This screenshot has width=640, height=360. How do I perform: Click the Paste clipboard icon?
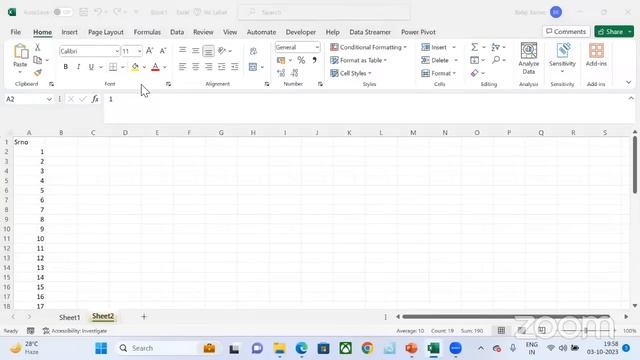click(20, 52)
